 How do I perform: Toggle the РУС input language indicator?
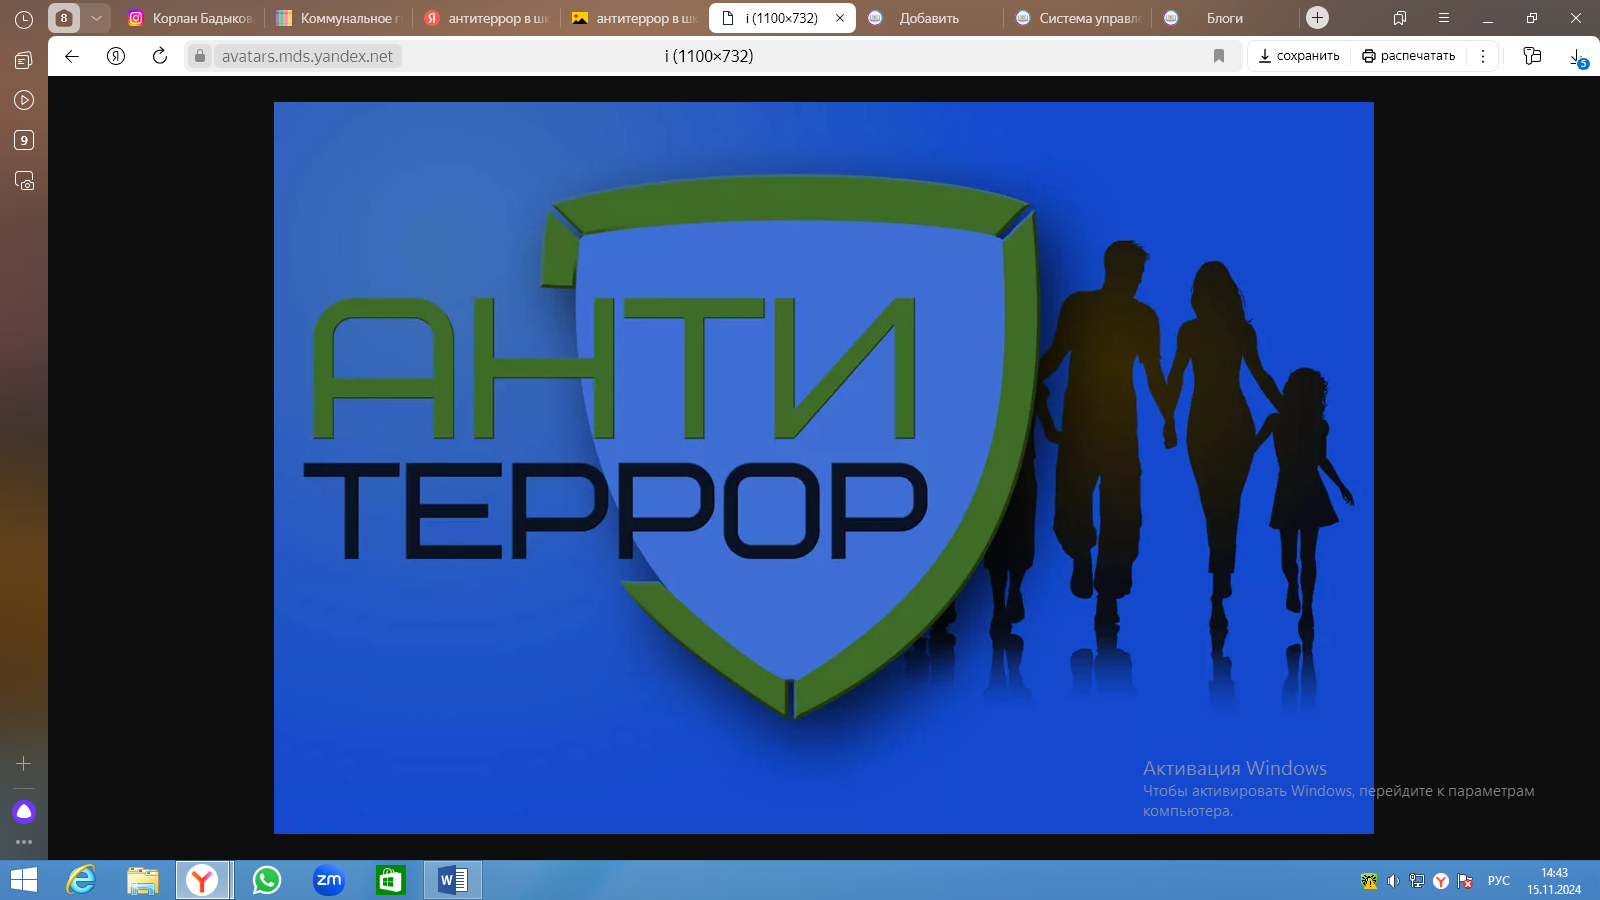click(1498, 881)
